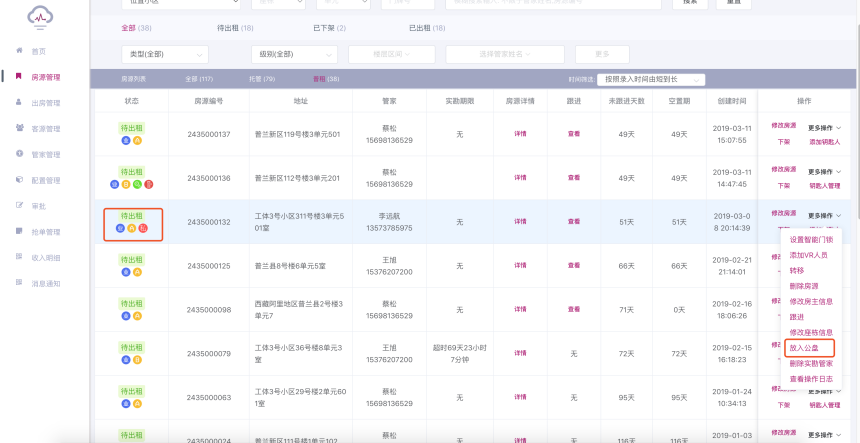
Task: Choose 修改房主信息 from the menu
Action: point(811,302)
